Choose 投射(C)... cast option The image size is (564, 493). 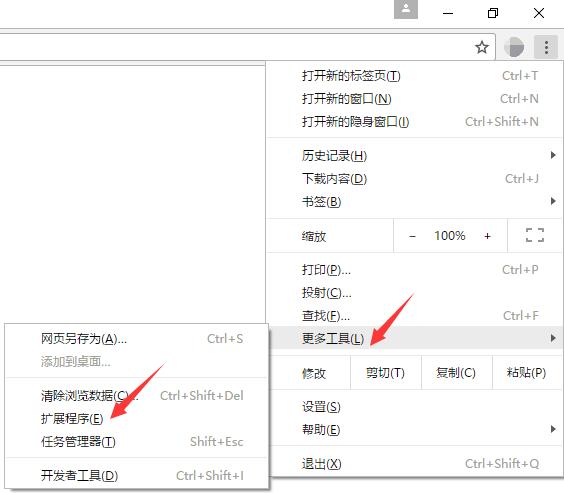coord(415,293)
